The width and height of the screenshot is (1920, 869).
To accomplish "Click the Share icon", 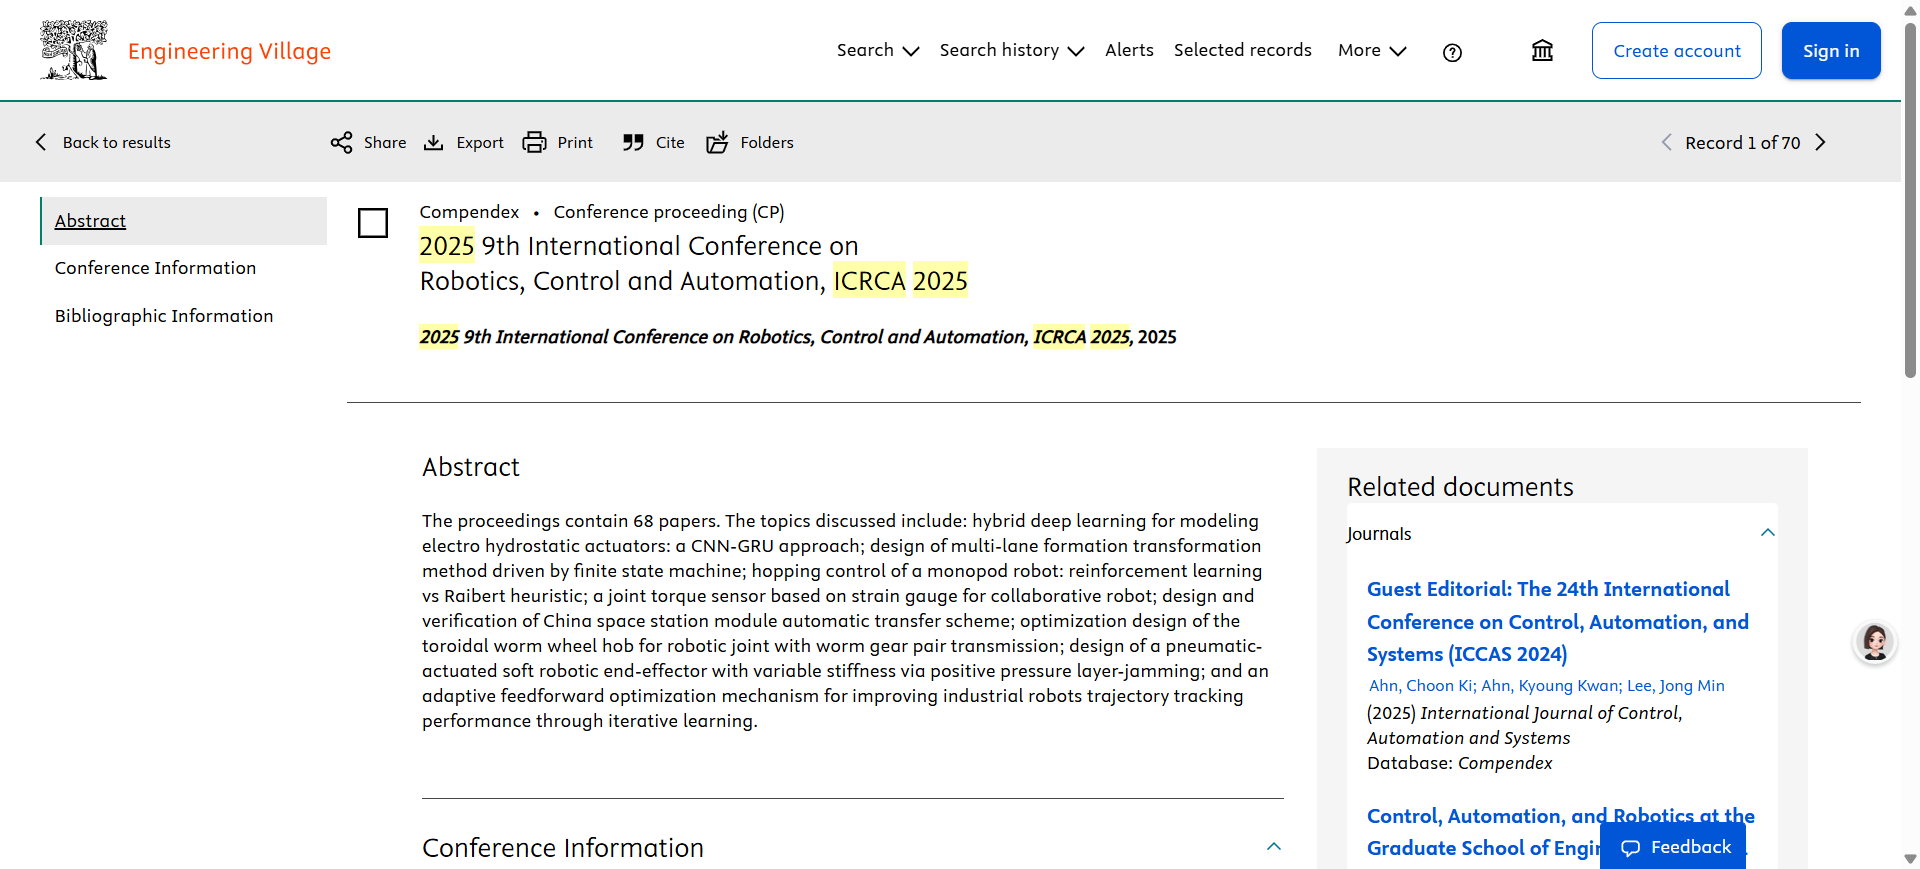I will click(341, 142).
